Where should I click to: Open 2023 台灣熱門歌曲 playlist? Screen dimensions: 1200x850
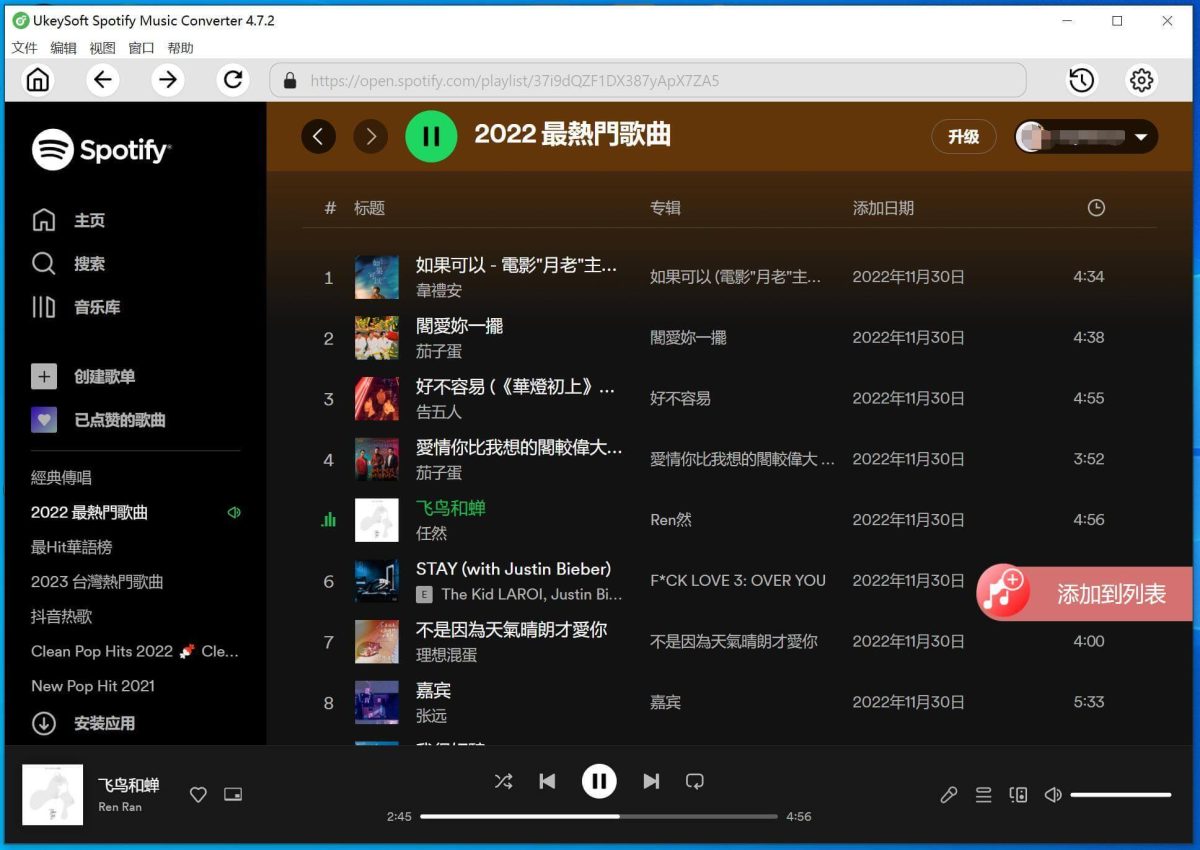pos(97,581)
